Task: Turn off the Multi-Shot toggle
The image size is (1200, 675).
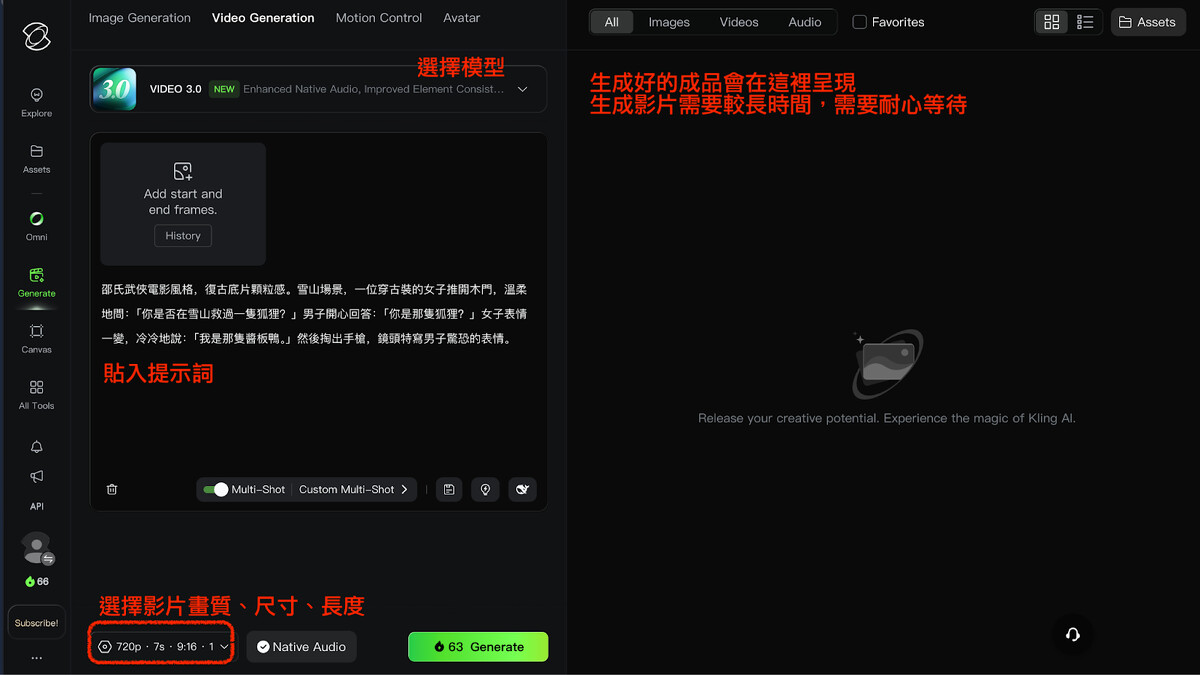Action: (x=215, y=490)
